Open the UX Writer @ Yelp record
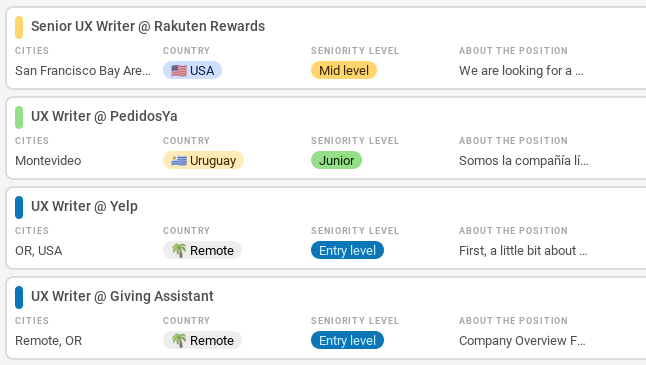This screenshot has height=365, width=646. pos(84,206)
